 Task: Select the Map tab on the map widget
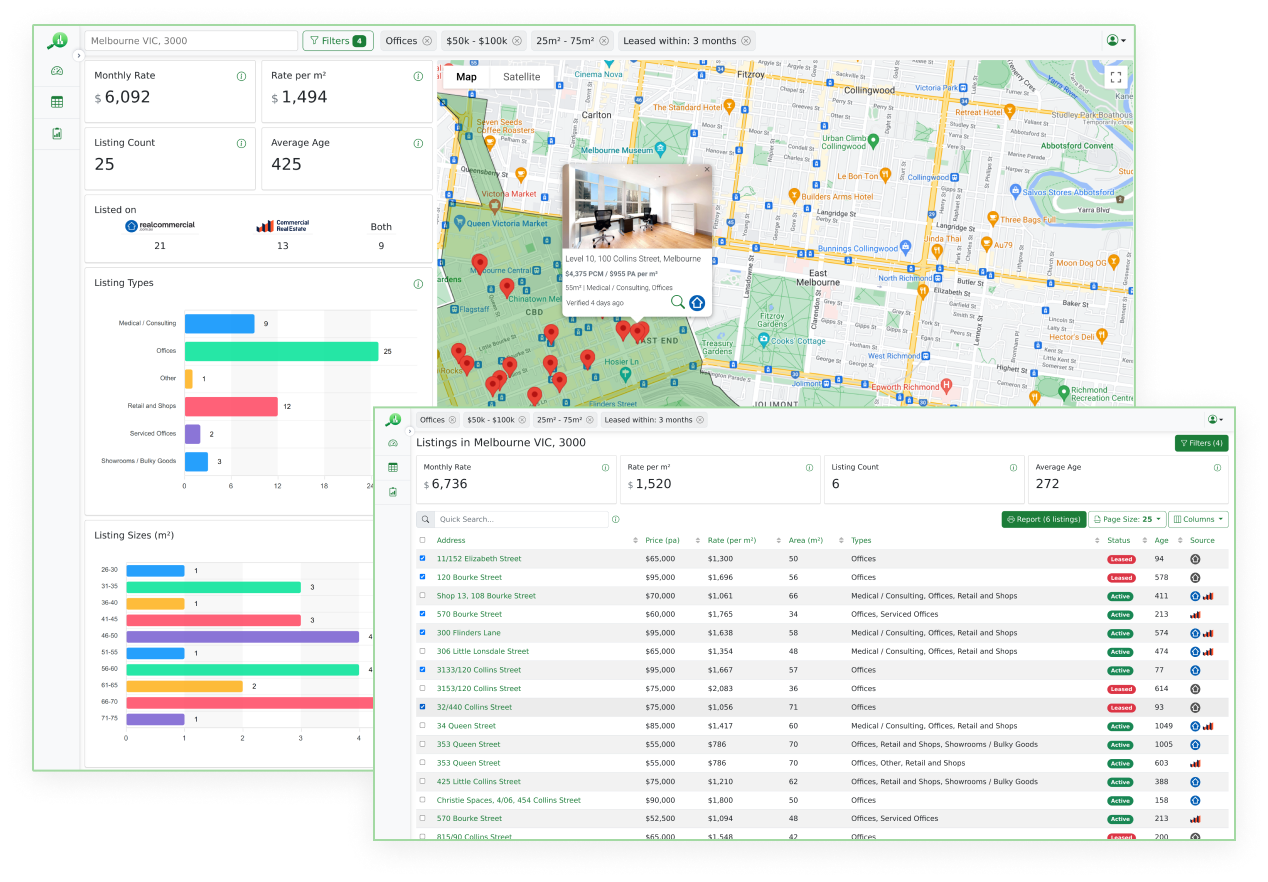(x=466, y=76)
